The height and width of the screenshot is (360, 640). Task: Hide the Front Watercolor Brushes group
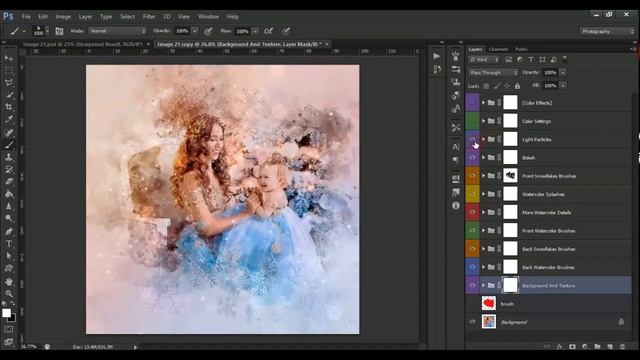(473, 231)
